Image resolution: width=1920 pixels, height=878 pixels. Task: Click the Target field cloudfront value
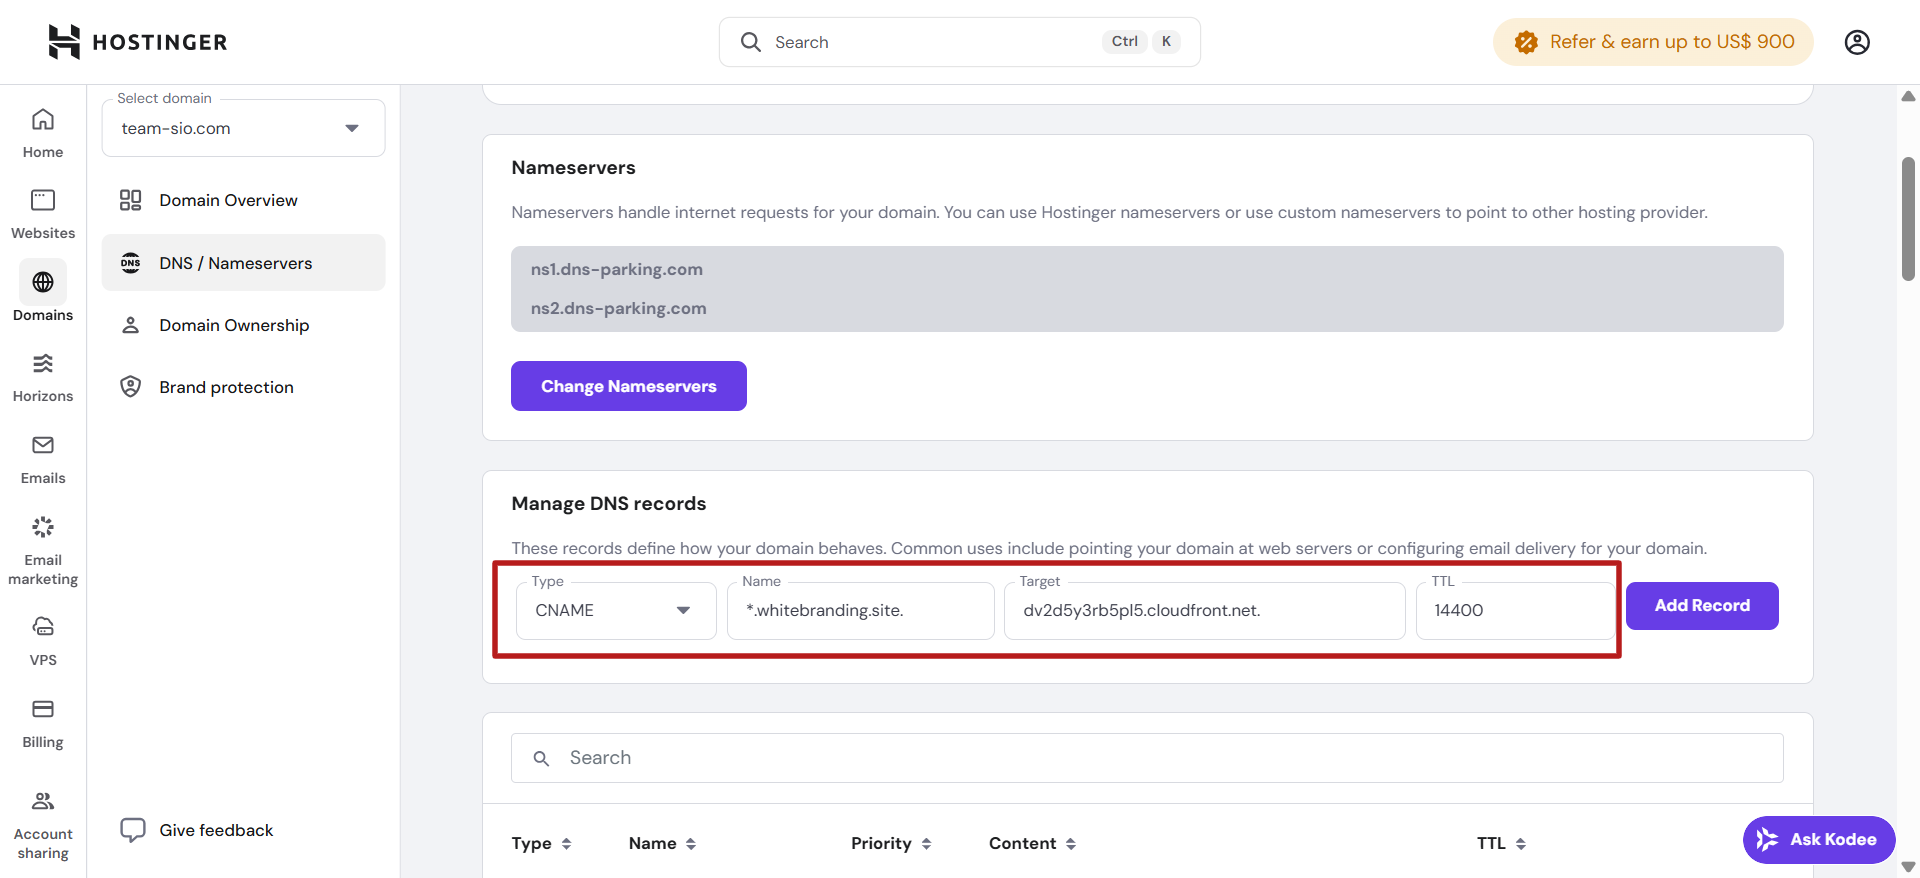[x=1204, y=610]
